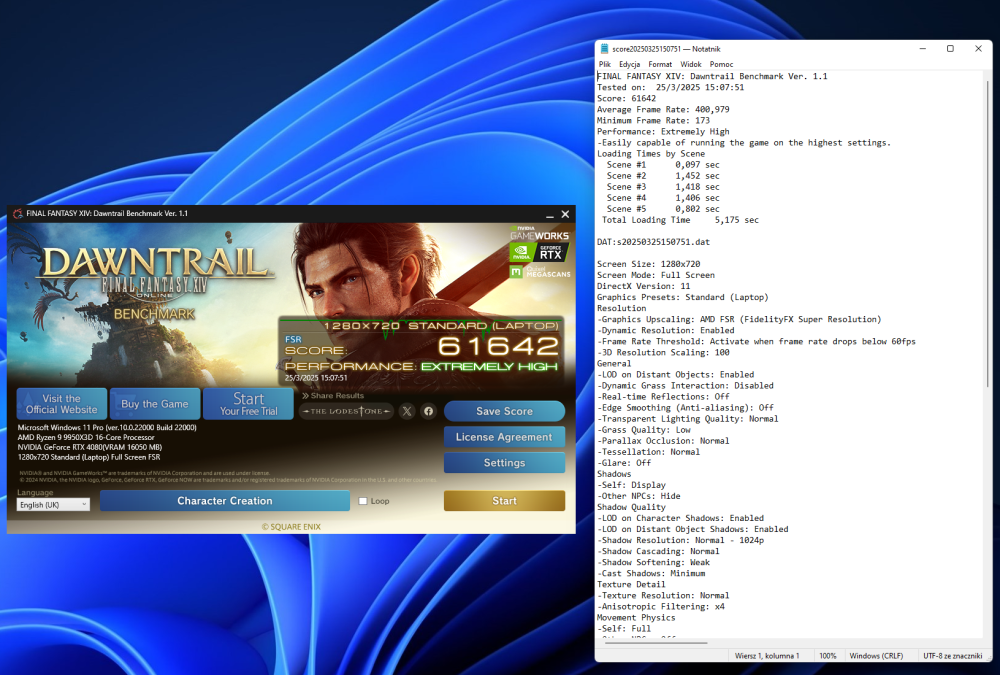This screenshot has height=675, width=1000.
Task: Minimize the Dawntrail Benchmark window
Action: (x=549, y=214)
